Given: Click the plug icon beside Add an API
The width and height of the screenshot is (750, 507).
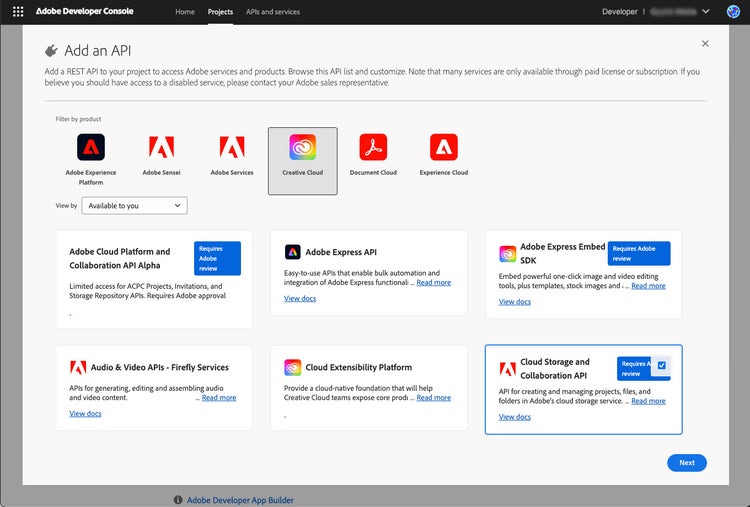Looking at the screenshot, I should point(51,50).
